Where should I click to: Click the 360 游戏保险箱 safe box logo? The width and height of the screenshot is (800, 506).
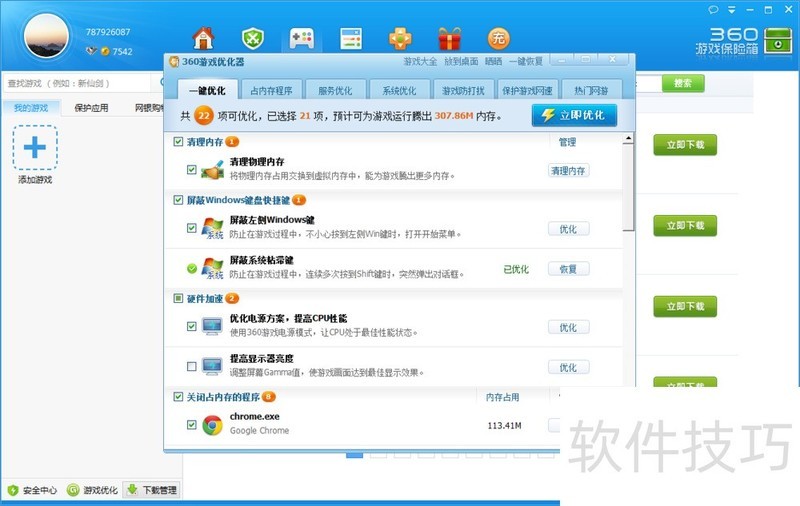pos(744,42)
